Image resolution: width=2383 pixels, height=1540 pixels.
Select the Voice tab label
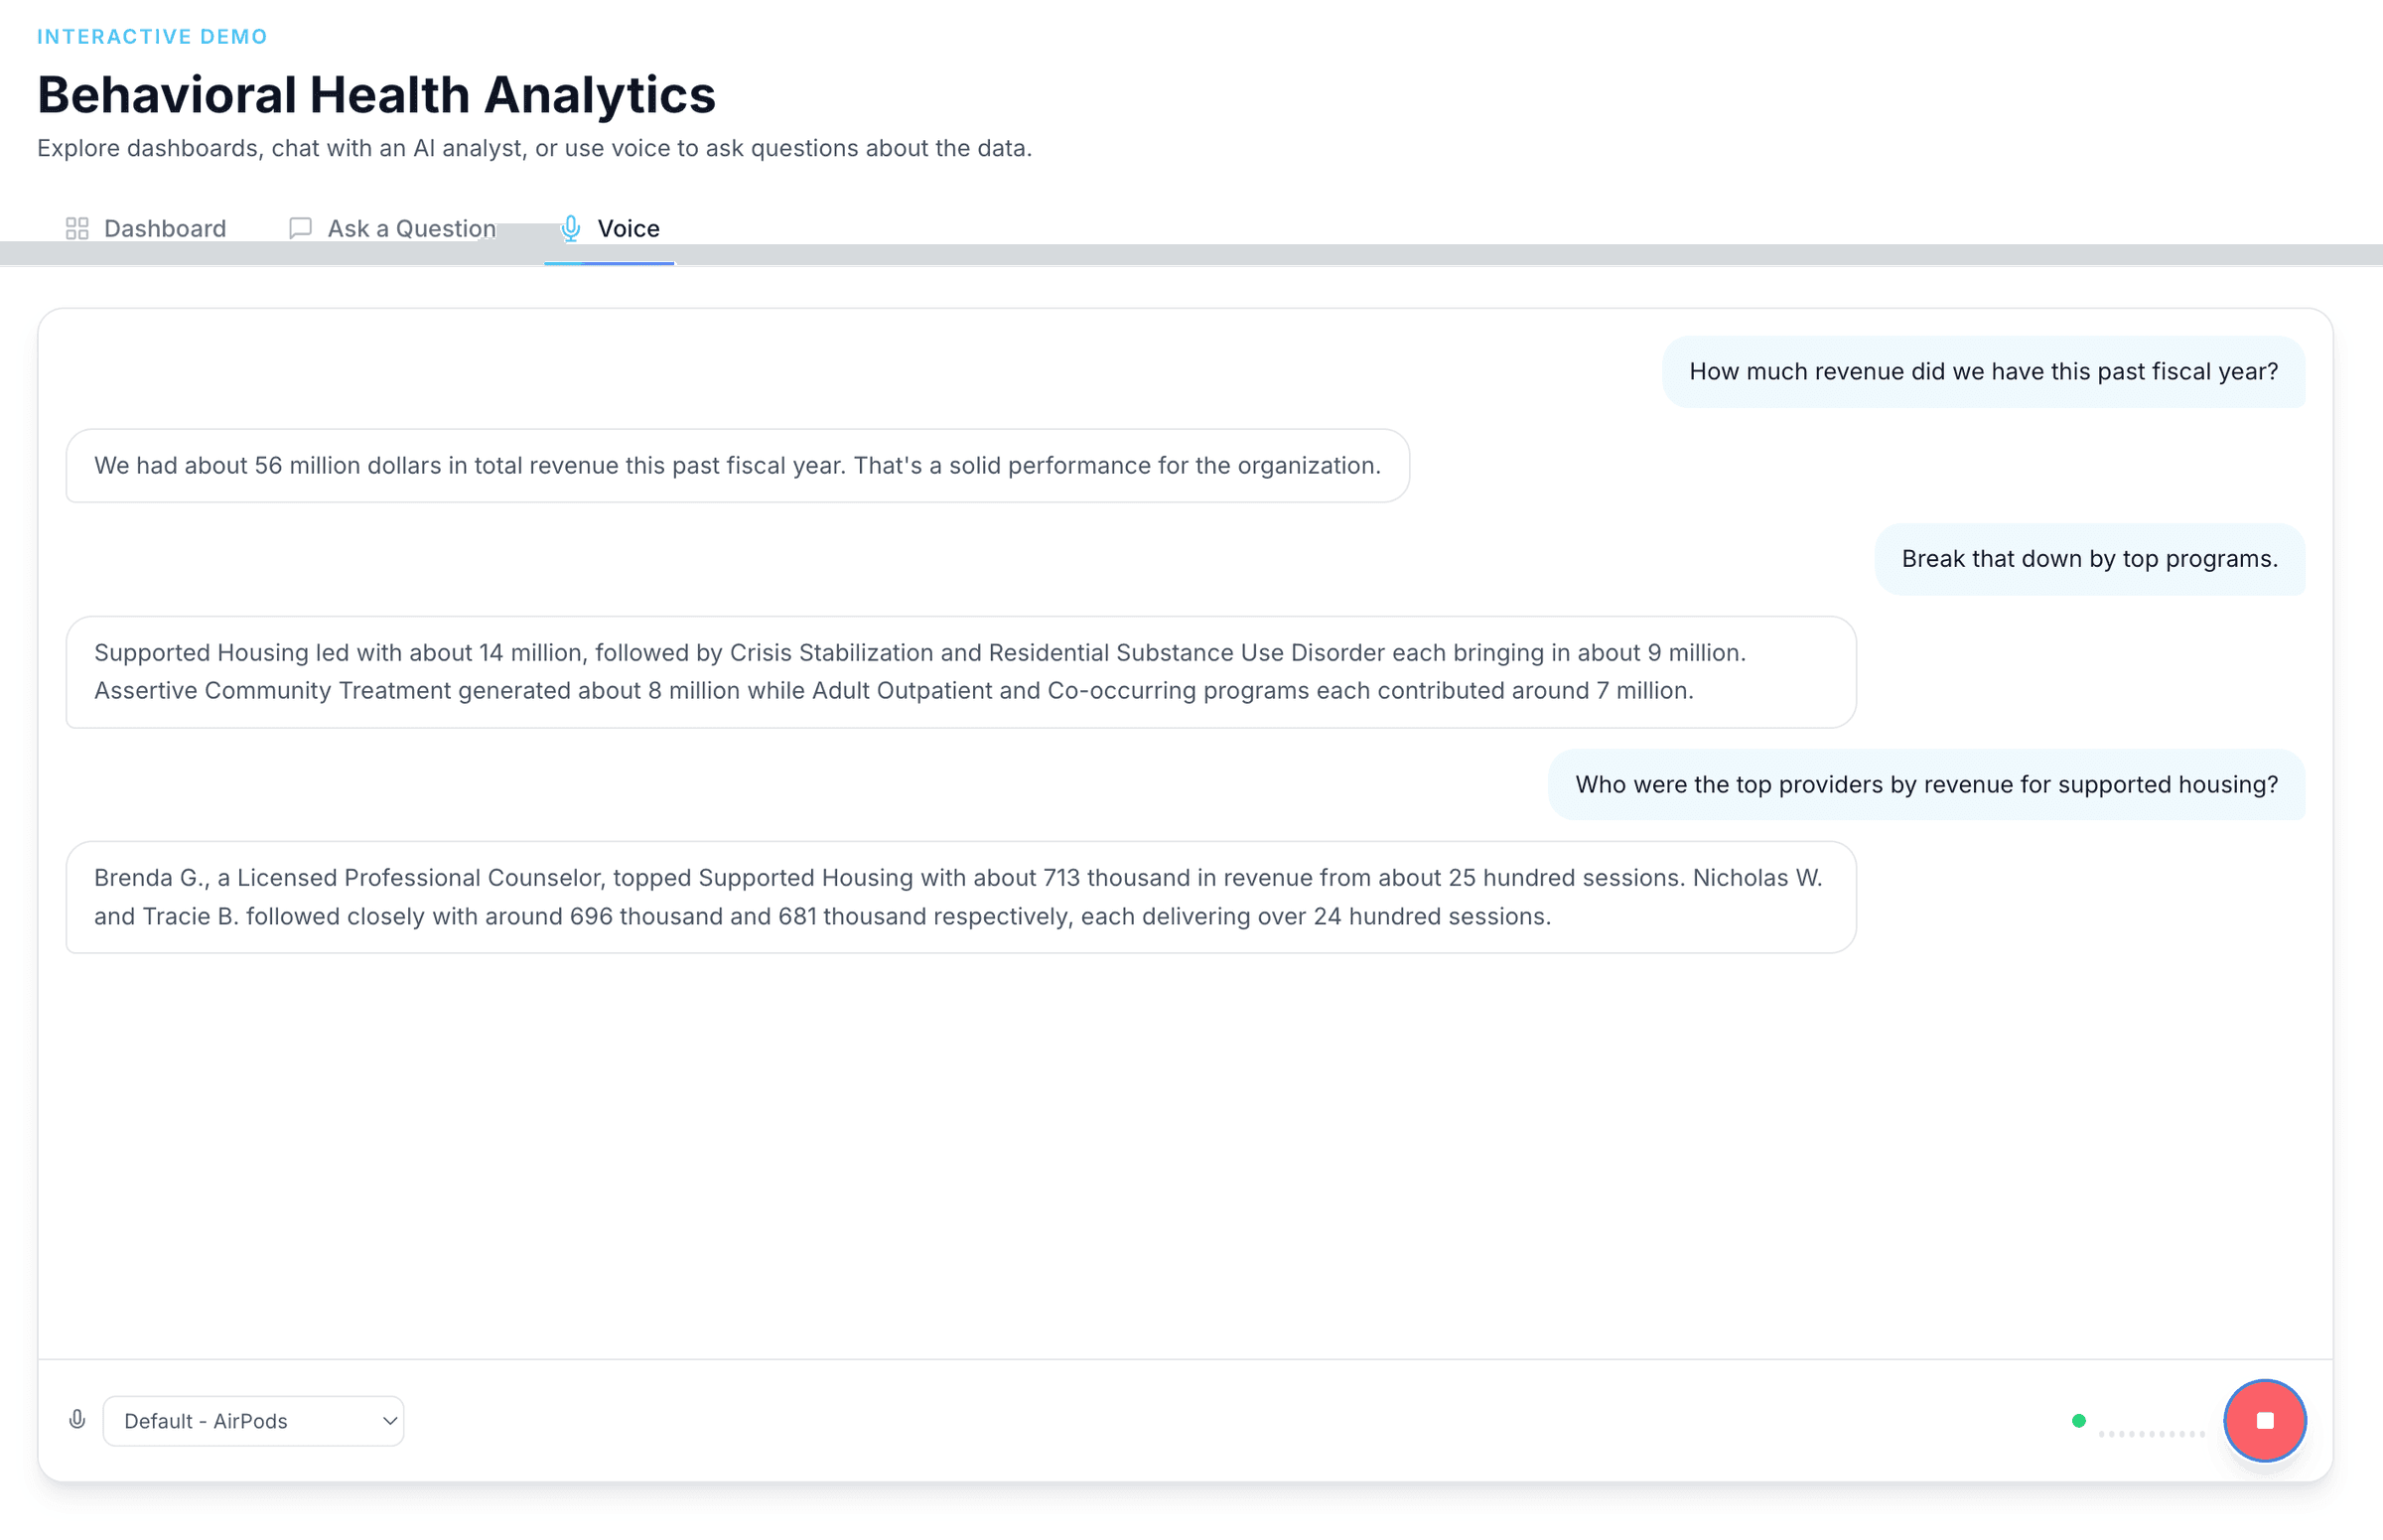(x=628, y=229)
